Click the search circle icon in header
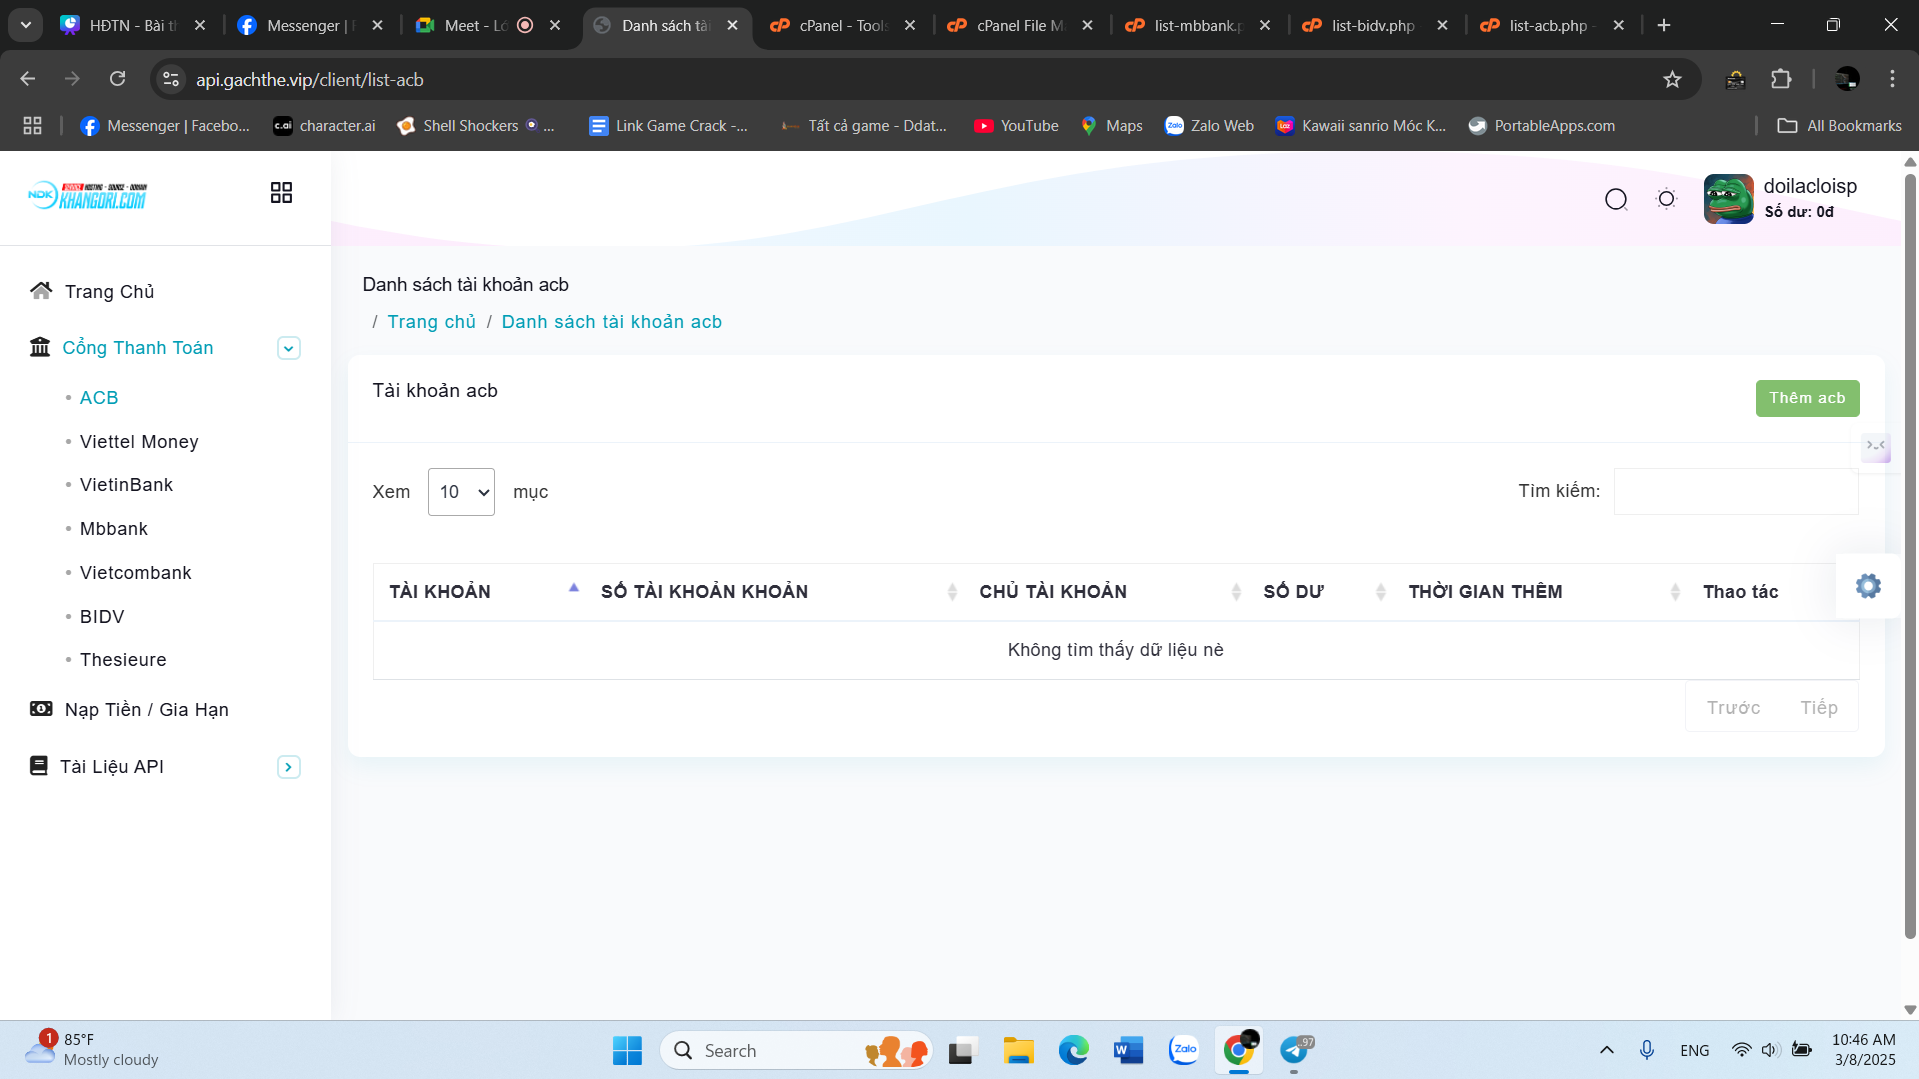This screenshot has height=1079, width=1919. click(x=1616, y=199)
